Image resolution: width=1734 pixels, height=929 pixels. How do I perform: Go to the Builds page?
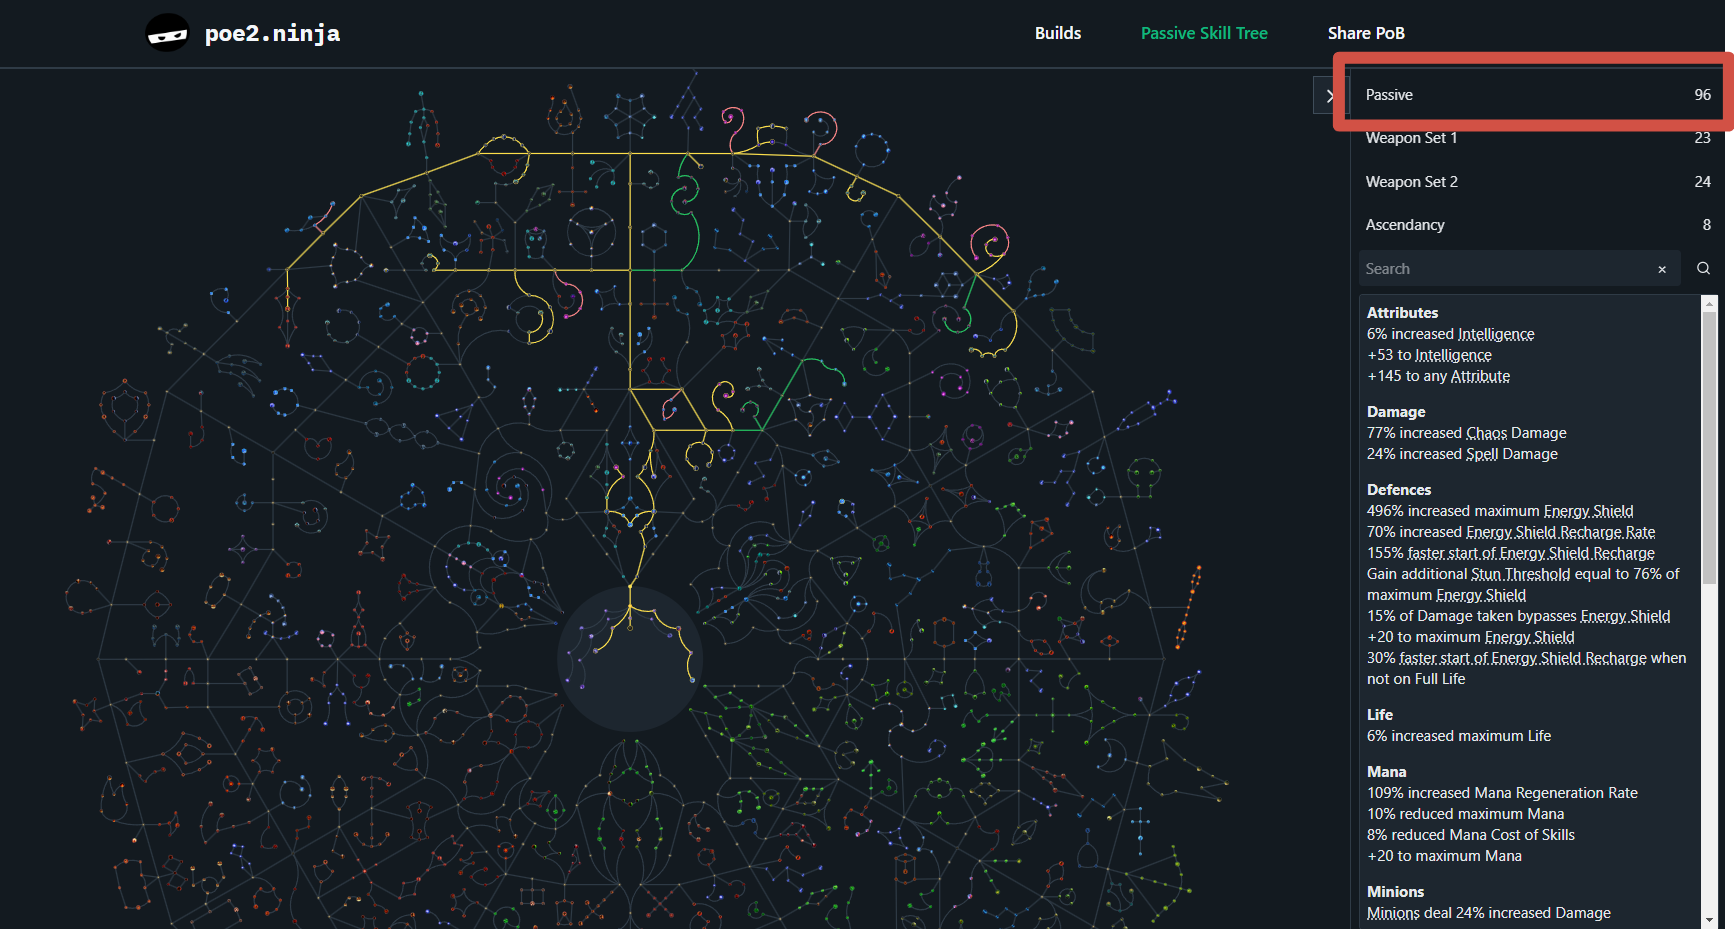click(1058, 33)
